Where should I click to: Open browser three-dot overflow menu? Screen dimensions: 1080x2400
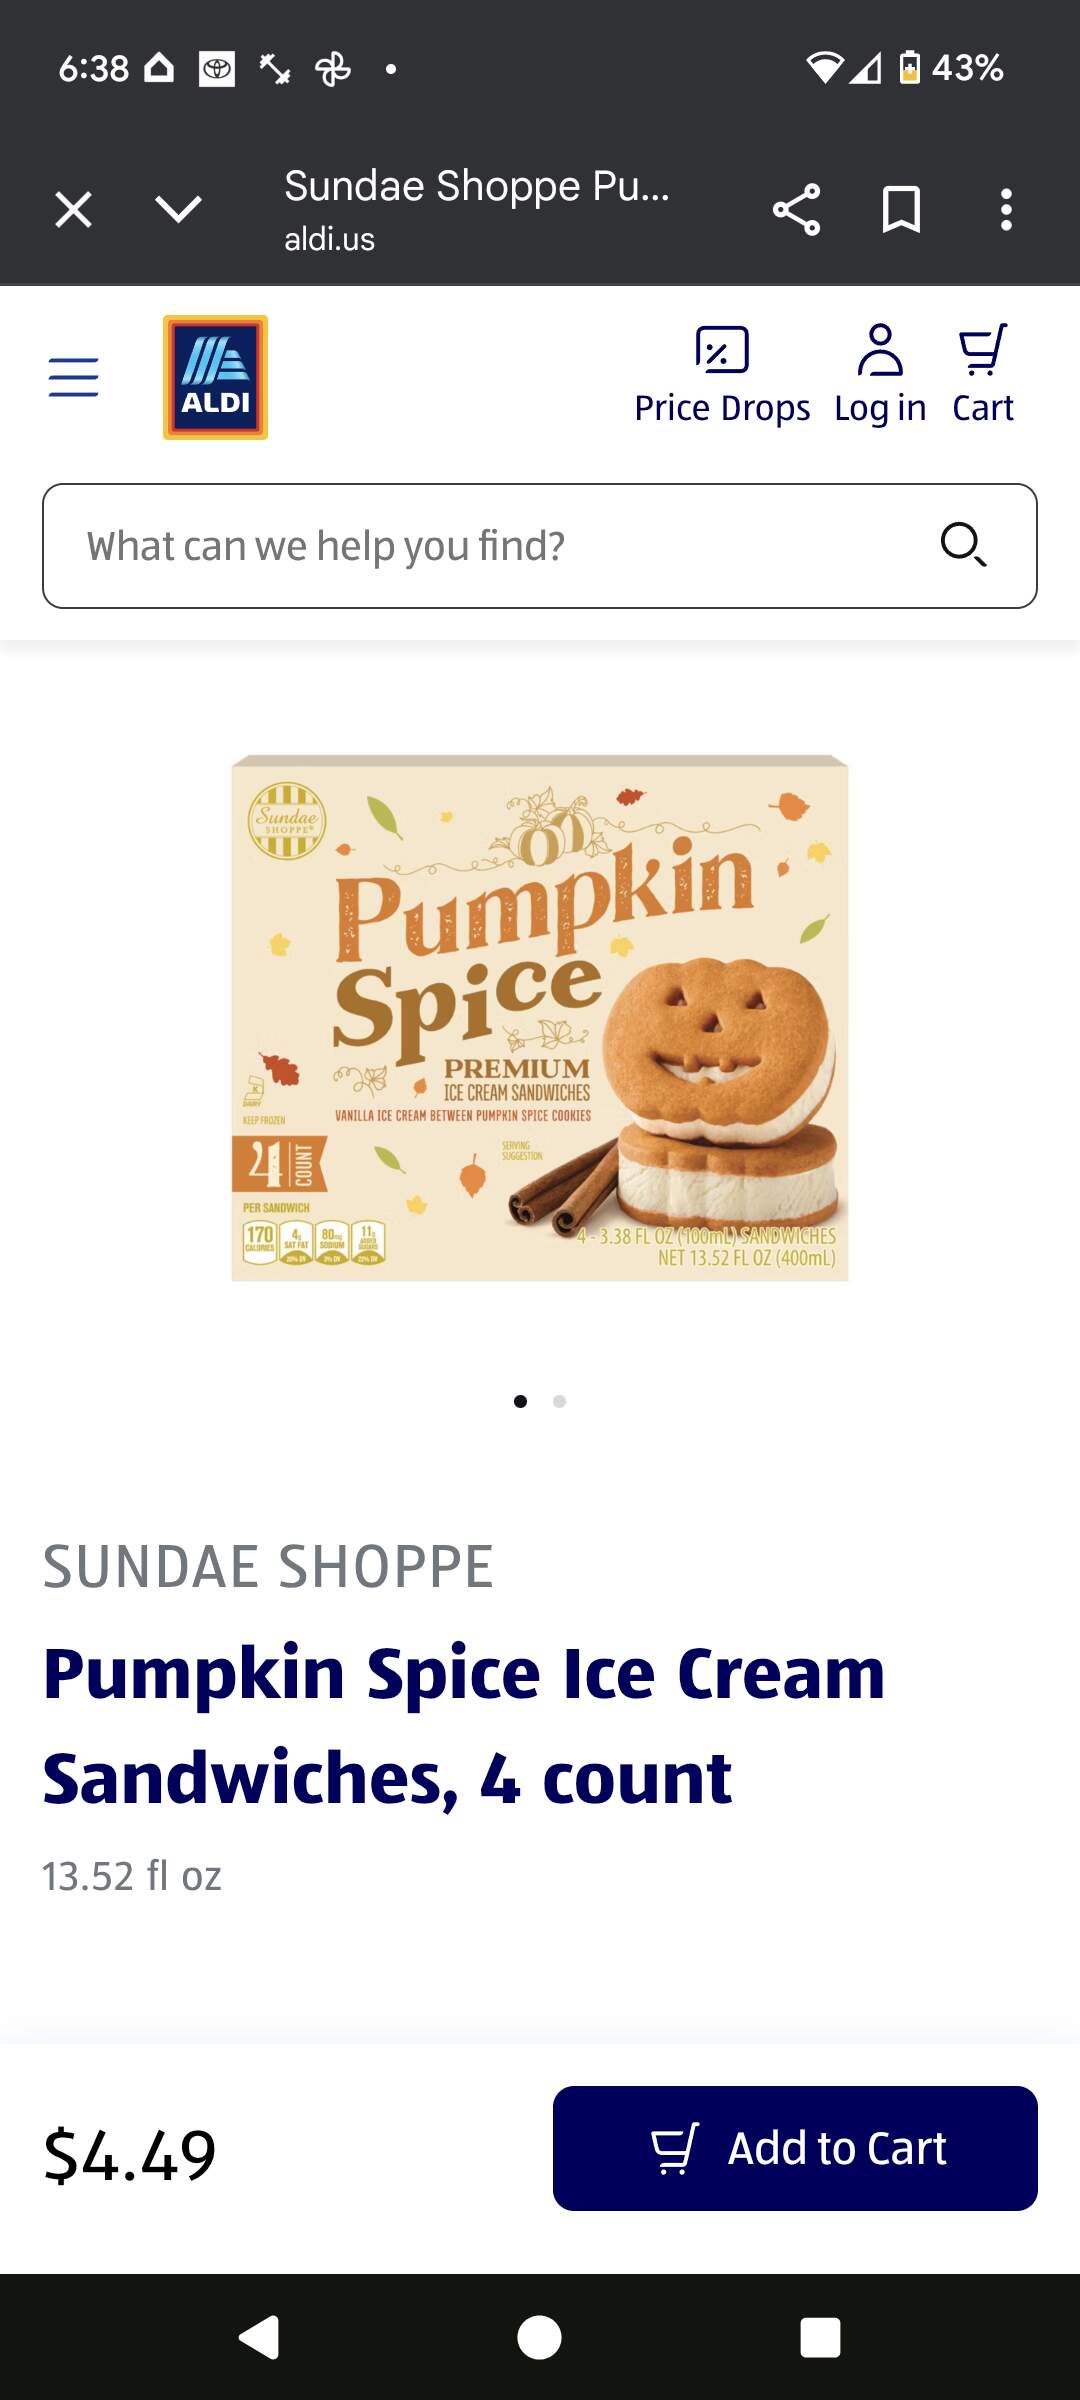click(x=1006, y=210)
